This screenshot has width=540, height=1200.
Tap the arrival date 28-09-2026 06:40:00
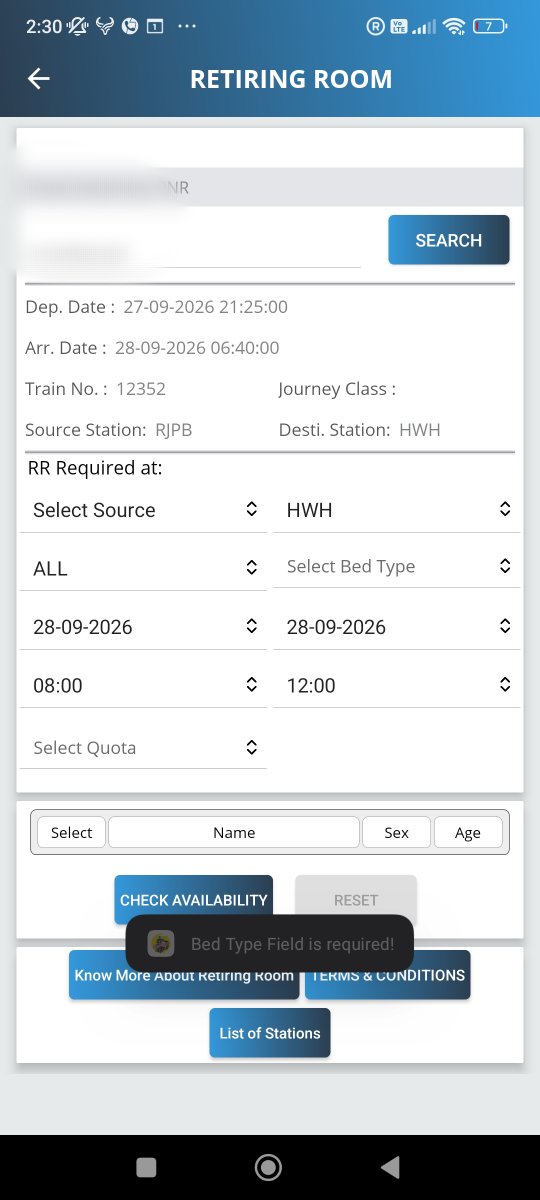point(197,348)
